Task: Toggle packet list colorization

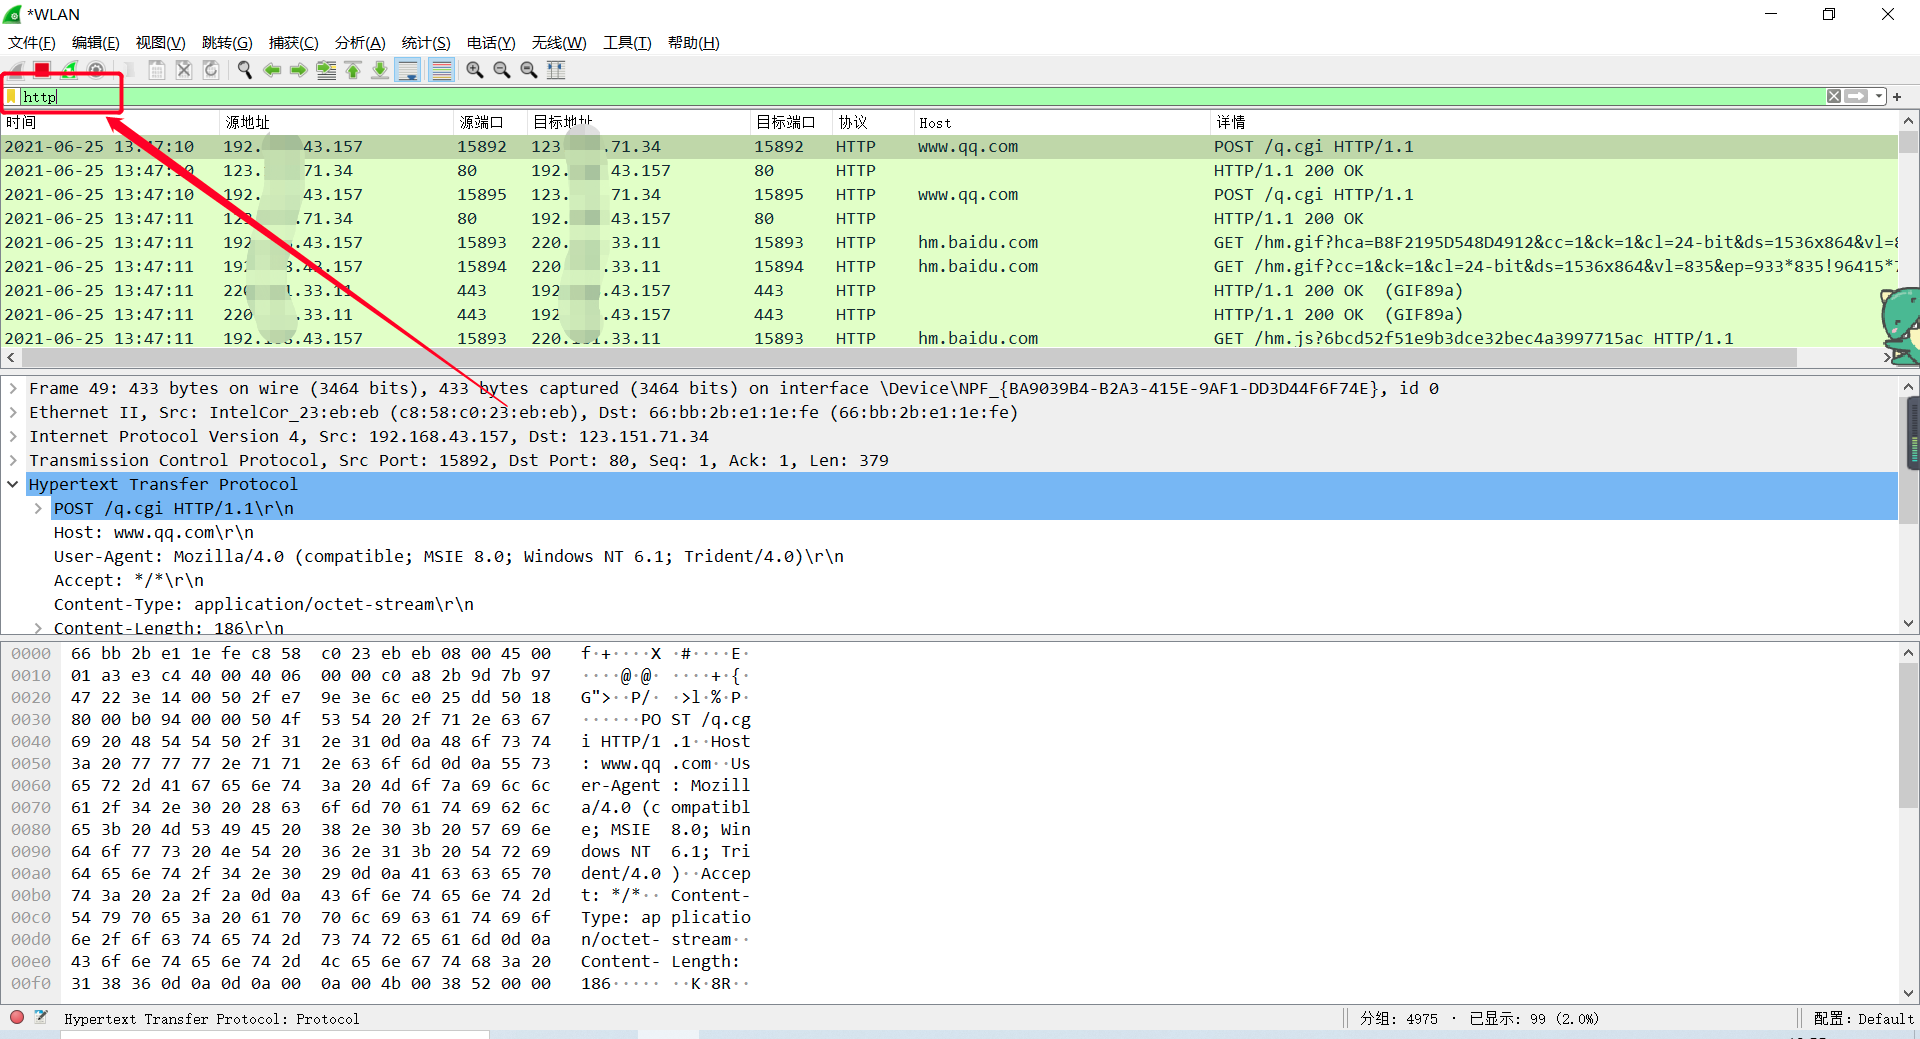Action: [x=441, y=70]
